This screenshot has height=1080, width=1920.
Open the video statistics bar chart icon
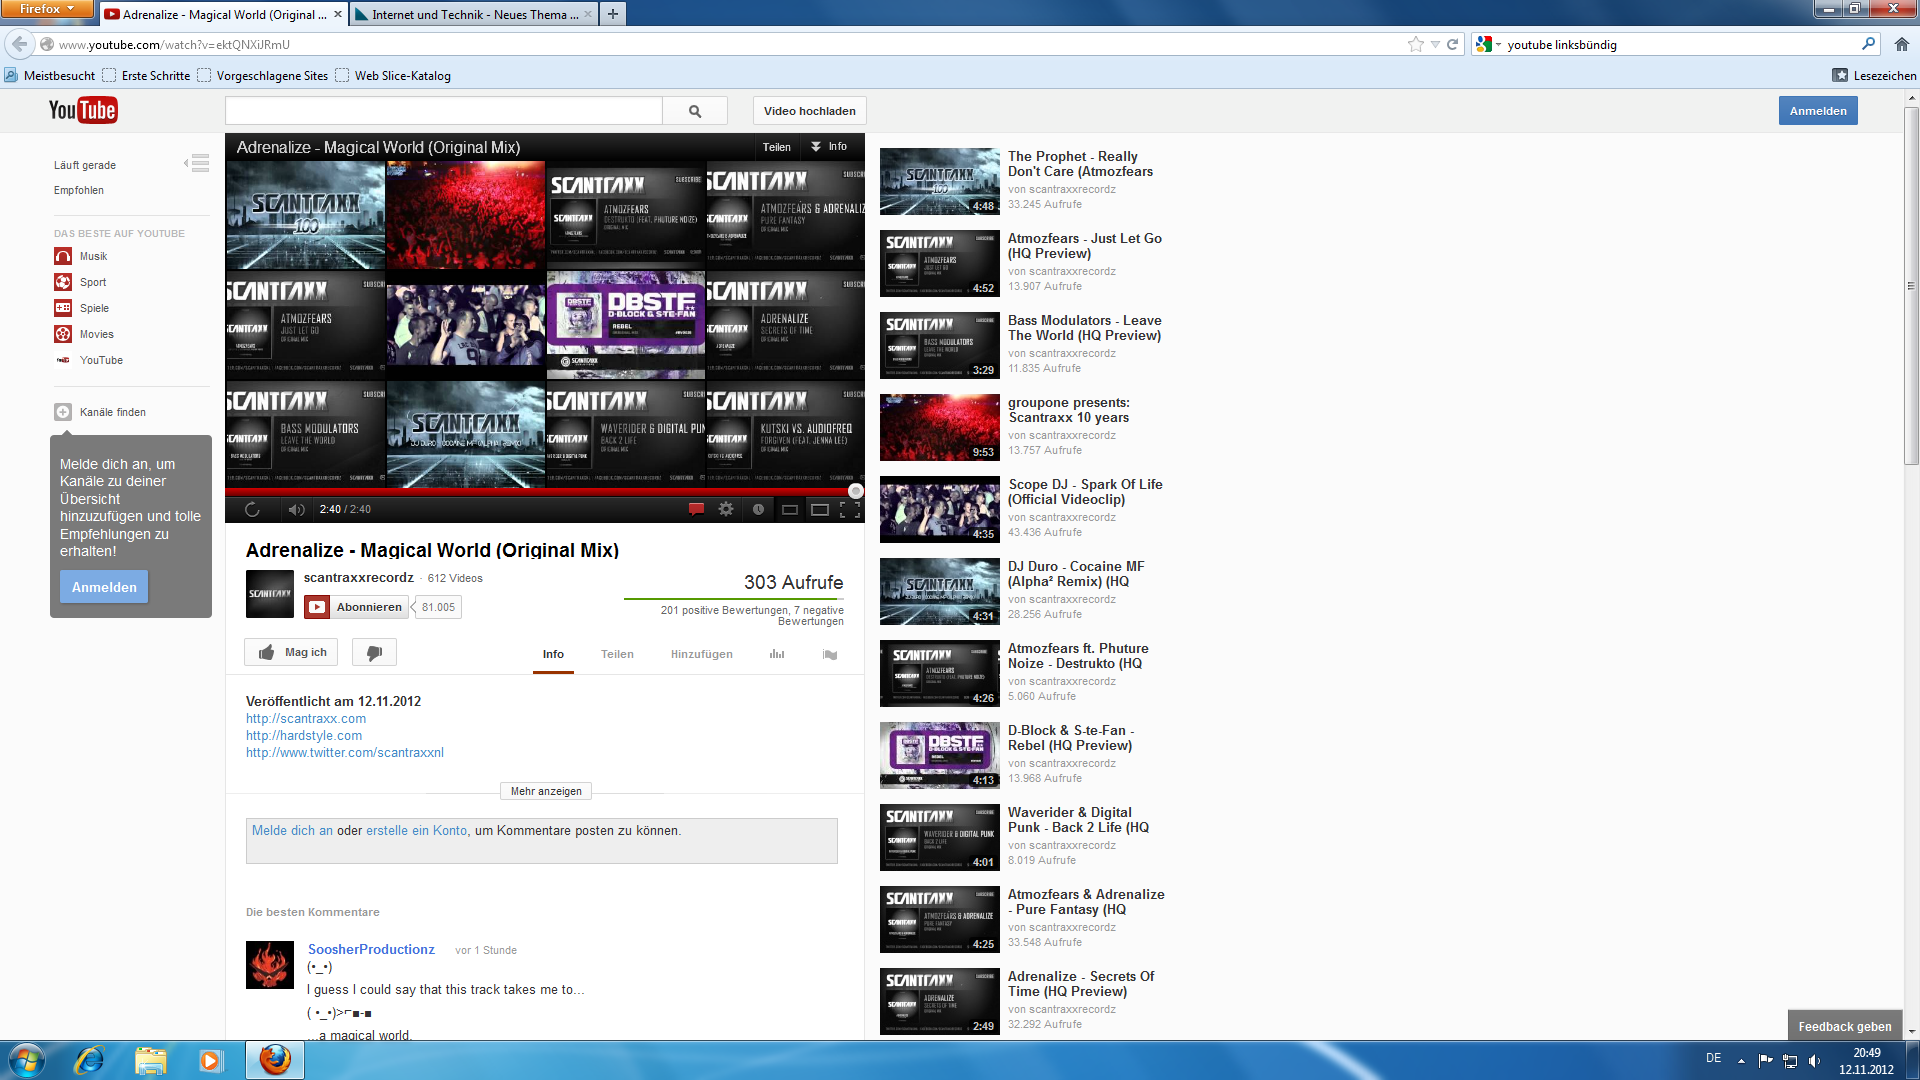777,654
